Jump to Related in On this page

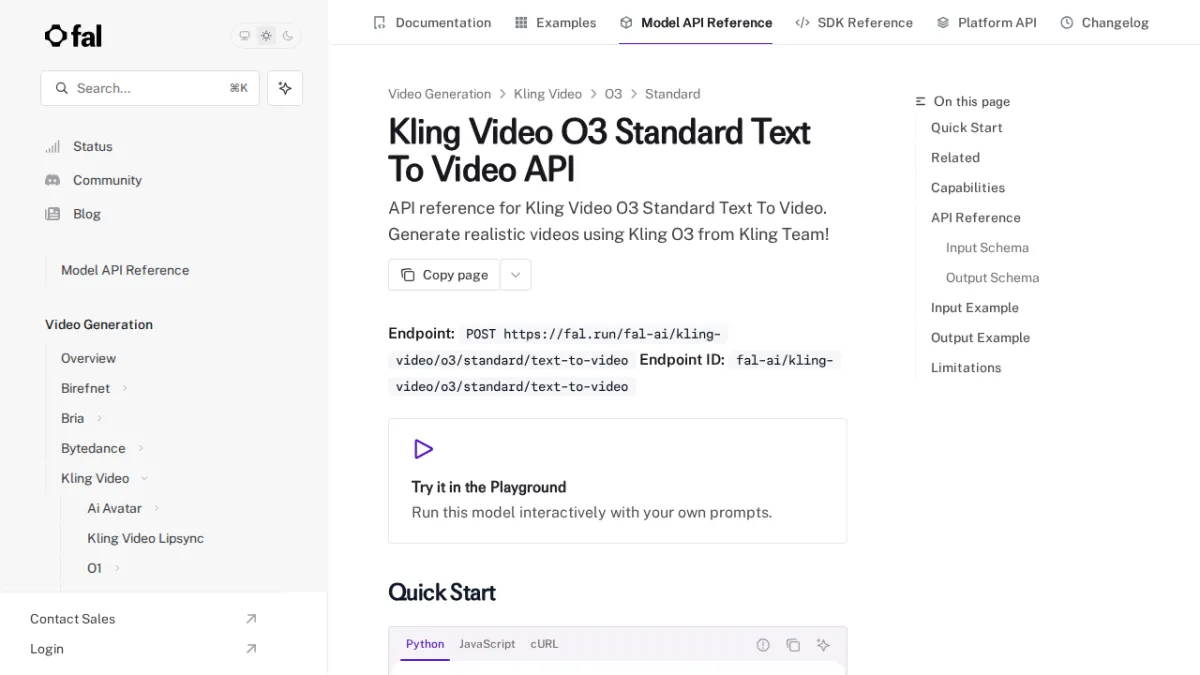[955, 158]
